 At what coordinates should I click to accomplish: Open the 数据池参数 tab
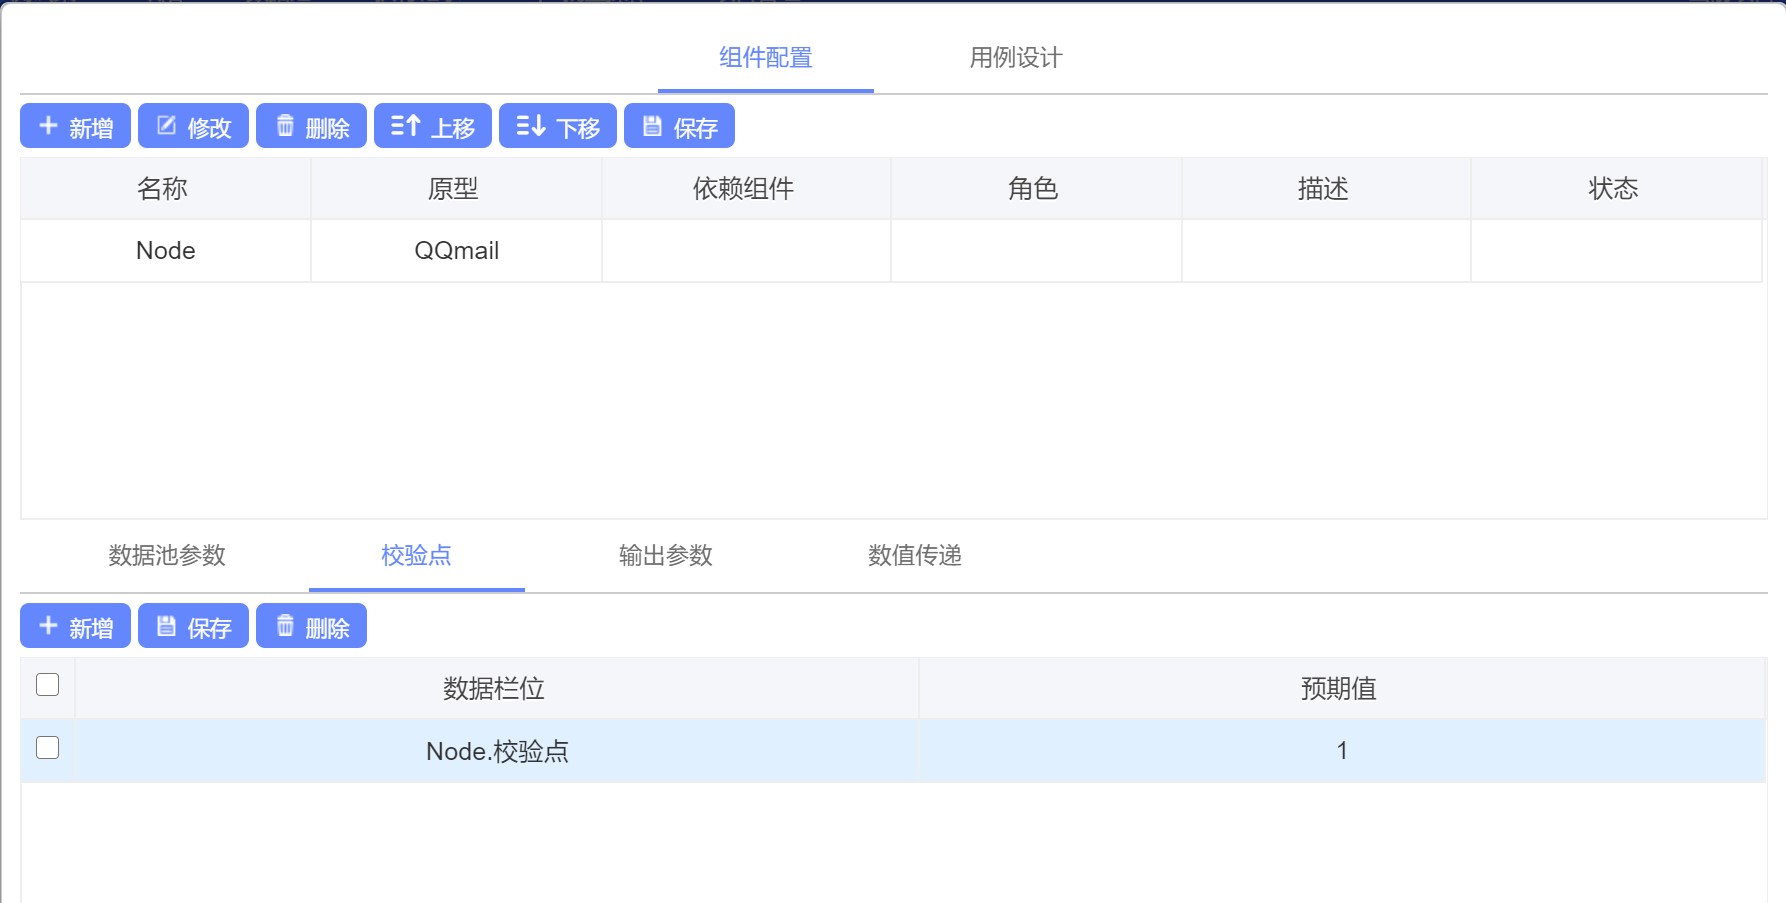(167, 556)
